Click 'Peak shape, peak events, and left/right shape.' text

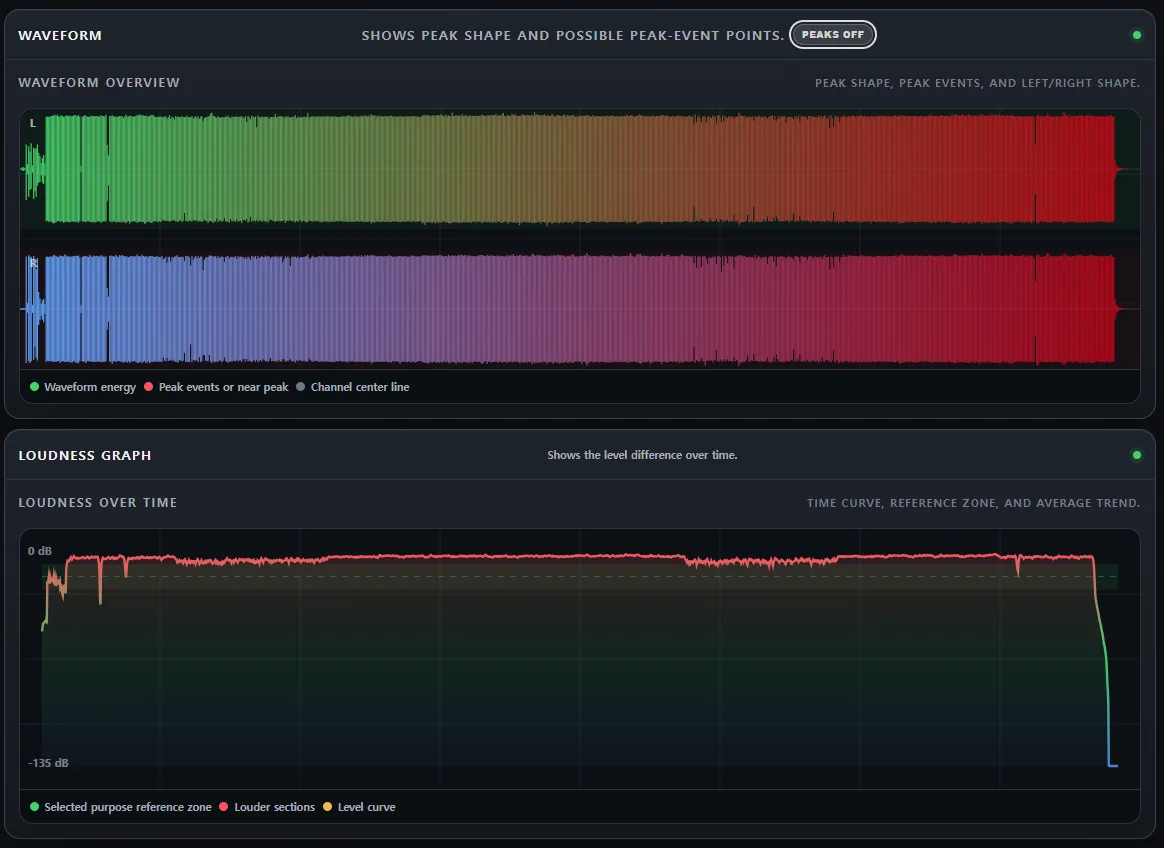pos(977,83)
